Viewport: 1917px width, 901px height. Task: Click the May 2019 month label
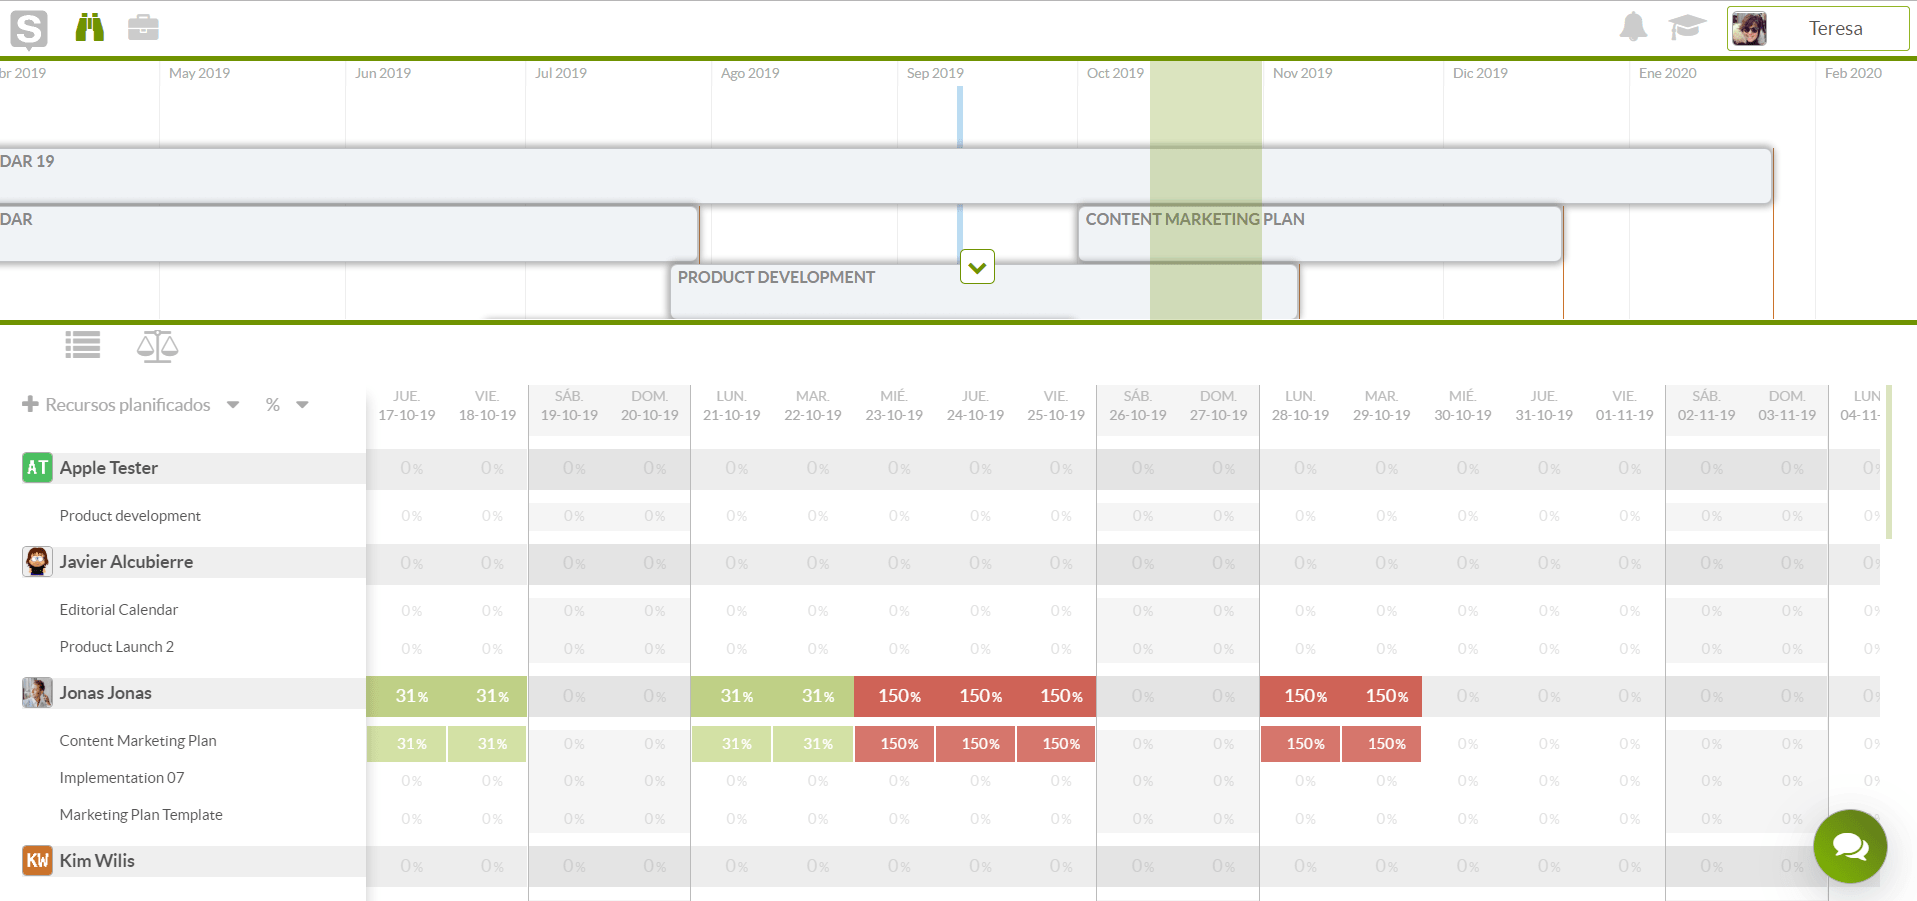click(199, 73)
